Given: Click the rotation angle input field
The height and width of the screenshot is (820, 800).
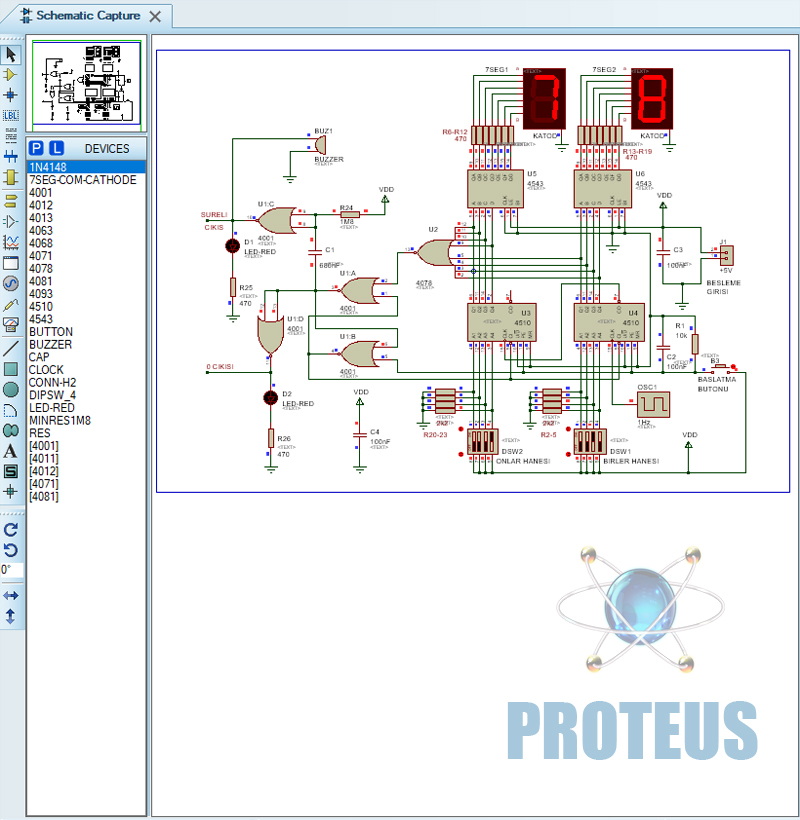Looking at the screenshot, I should 11,570.
